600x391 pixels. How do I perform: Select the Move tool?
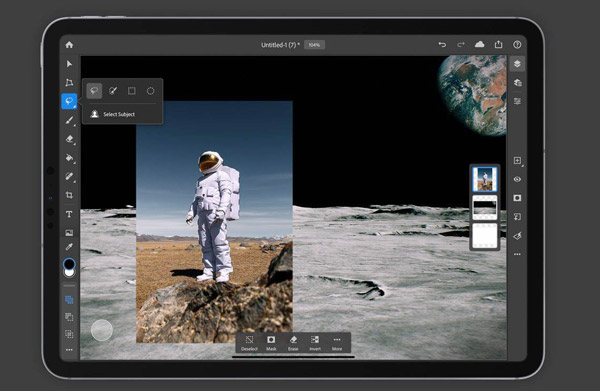69,64
